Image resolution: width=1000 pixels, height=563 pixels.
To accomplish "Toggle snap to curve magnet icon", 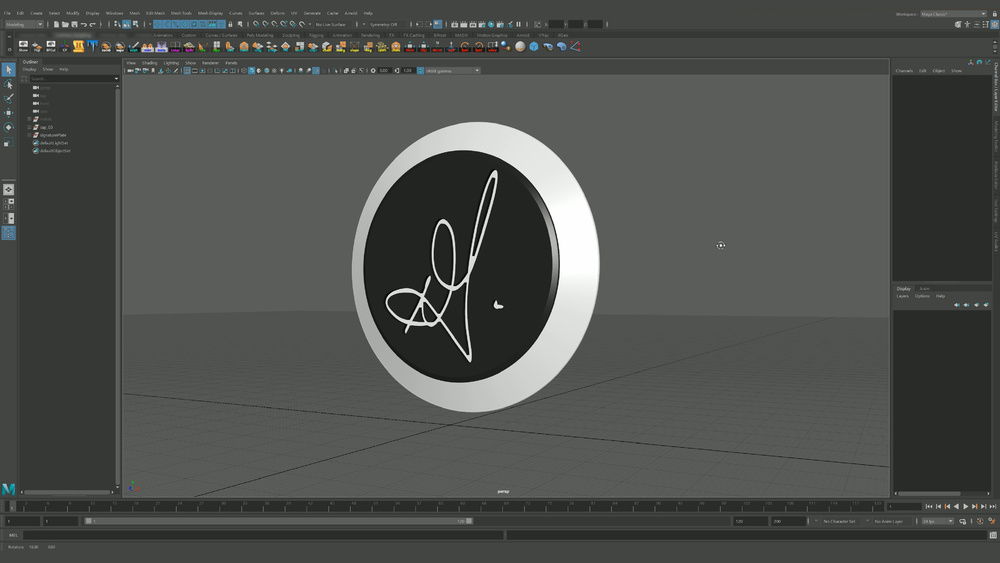I will (x=265, y=24).
